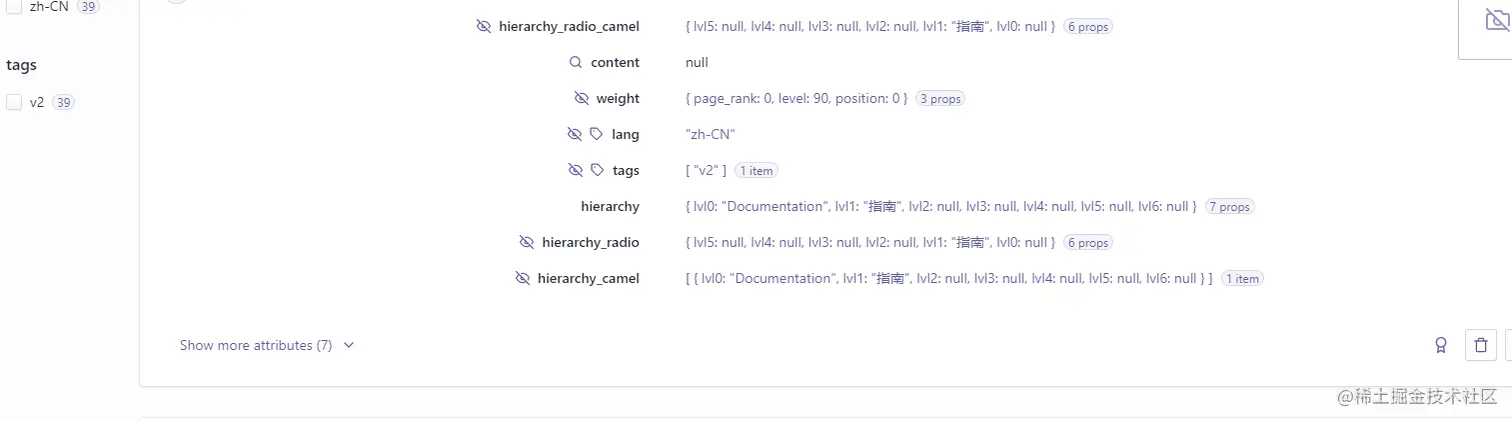Expand the 7 props badge on hierarchy
This screenshot has width=1512, height=421.
coord(1229,207)
